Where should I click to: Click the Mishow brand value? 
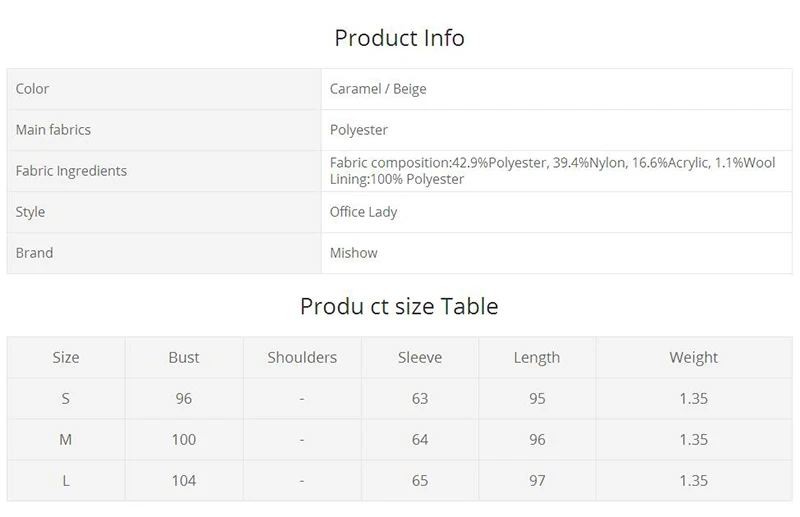pos(354,253)
